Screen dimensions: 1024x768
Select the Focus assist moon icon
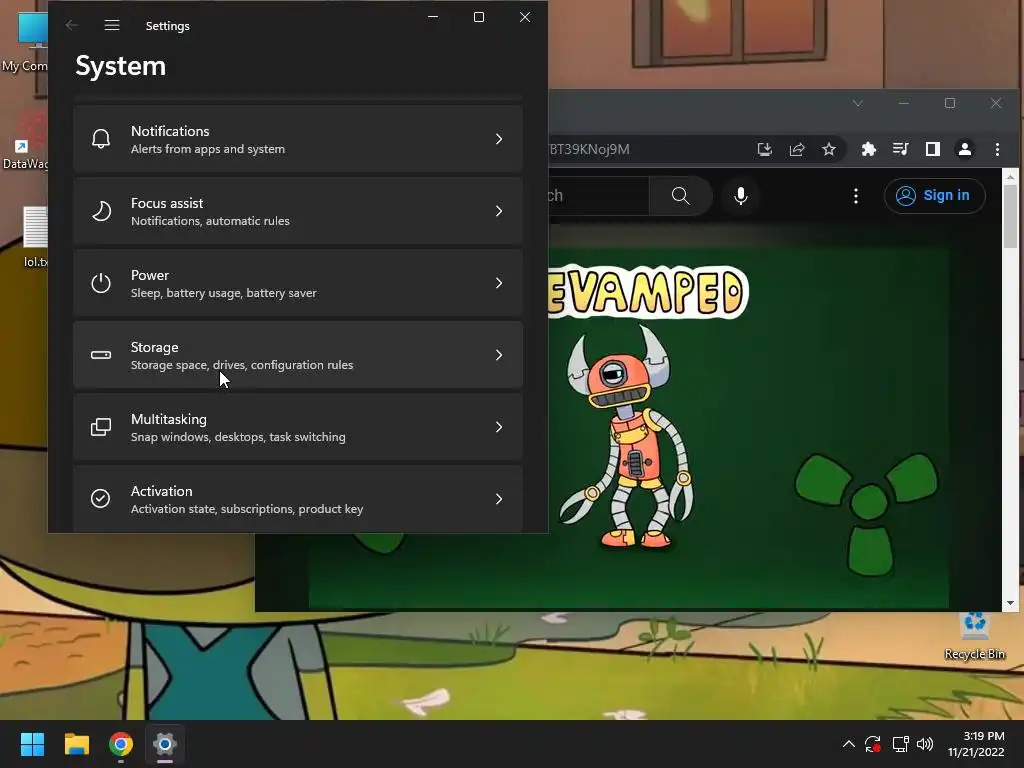tap(101, 211)
